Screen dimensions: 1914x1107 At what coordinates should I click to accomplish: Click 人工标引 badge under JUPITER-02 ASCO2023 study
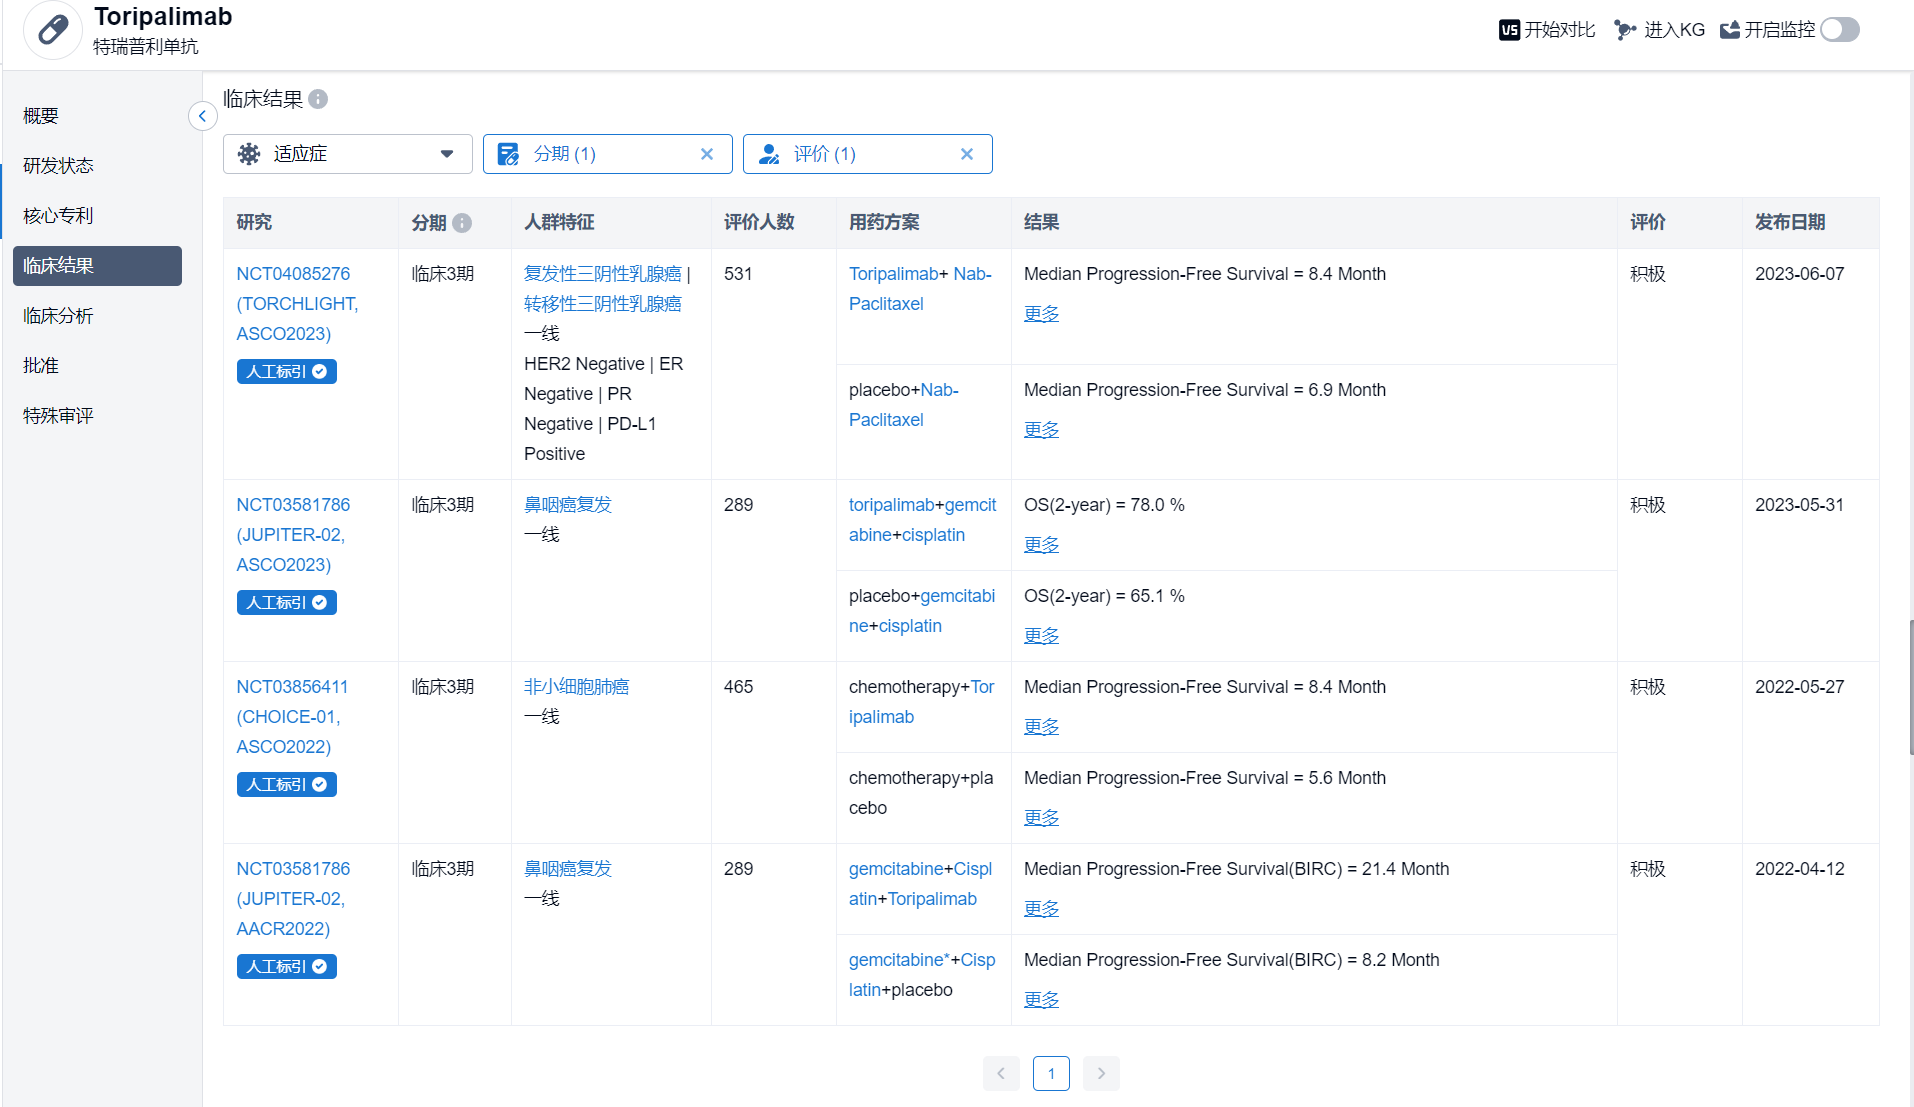[x=287, y=603]
